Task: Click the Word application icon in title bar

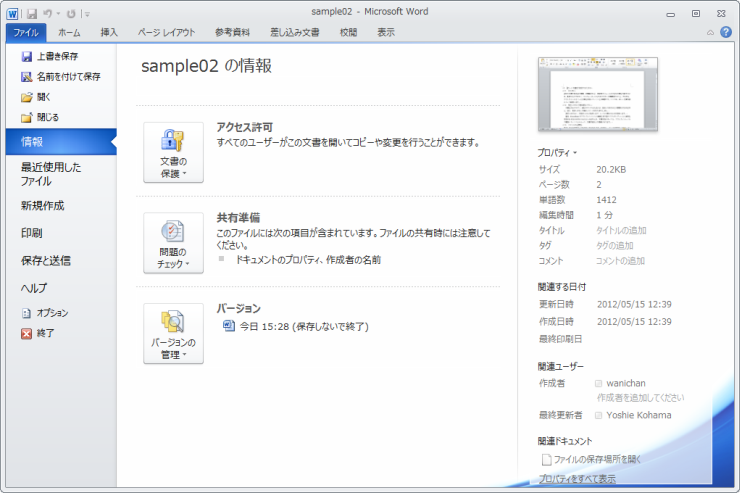Action: [12, 14]
